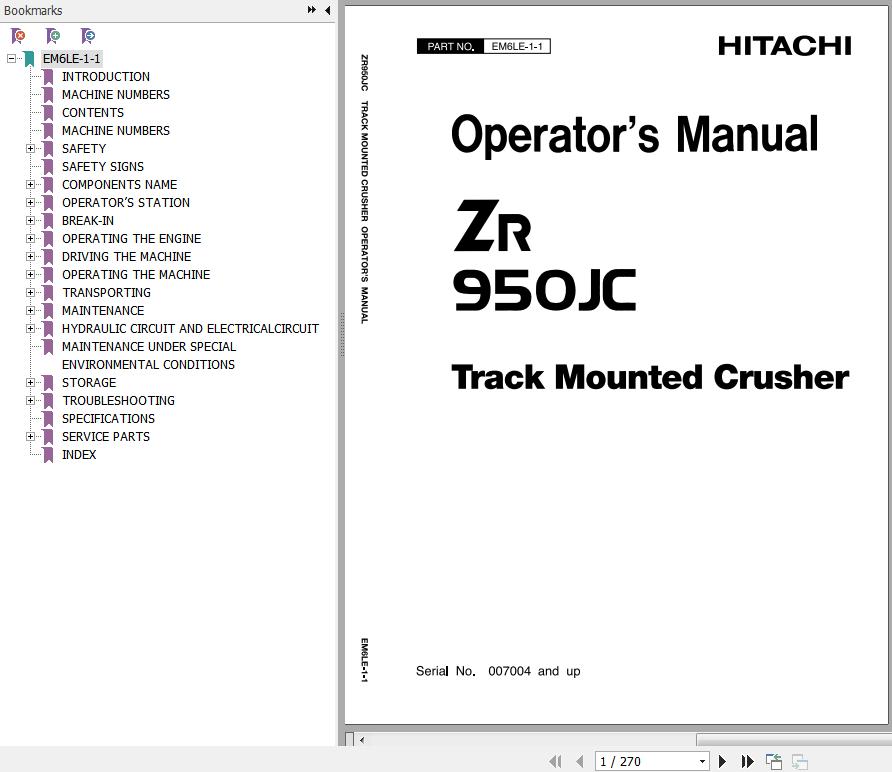Click the INDEX bookmark ribbon icon
The image size is (892, 772).
click(x=48, y=455)
